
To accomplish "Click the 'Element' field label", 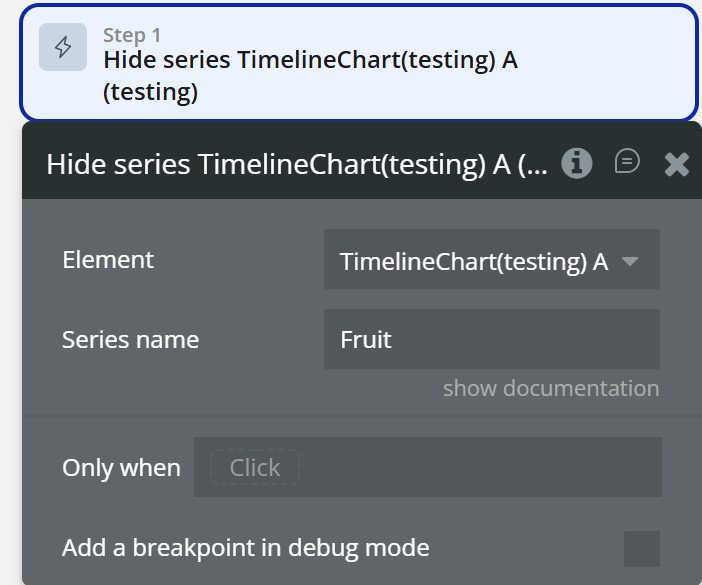I will (108, 260).
